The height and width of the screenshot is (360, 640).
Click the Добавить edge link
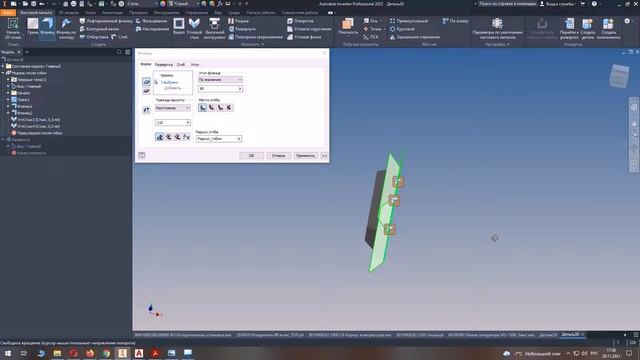point(173,88)
